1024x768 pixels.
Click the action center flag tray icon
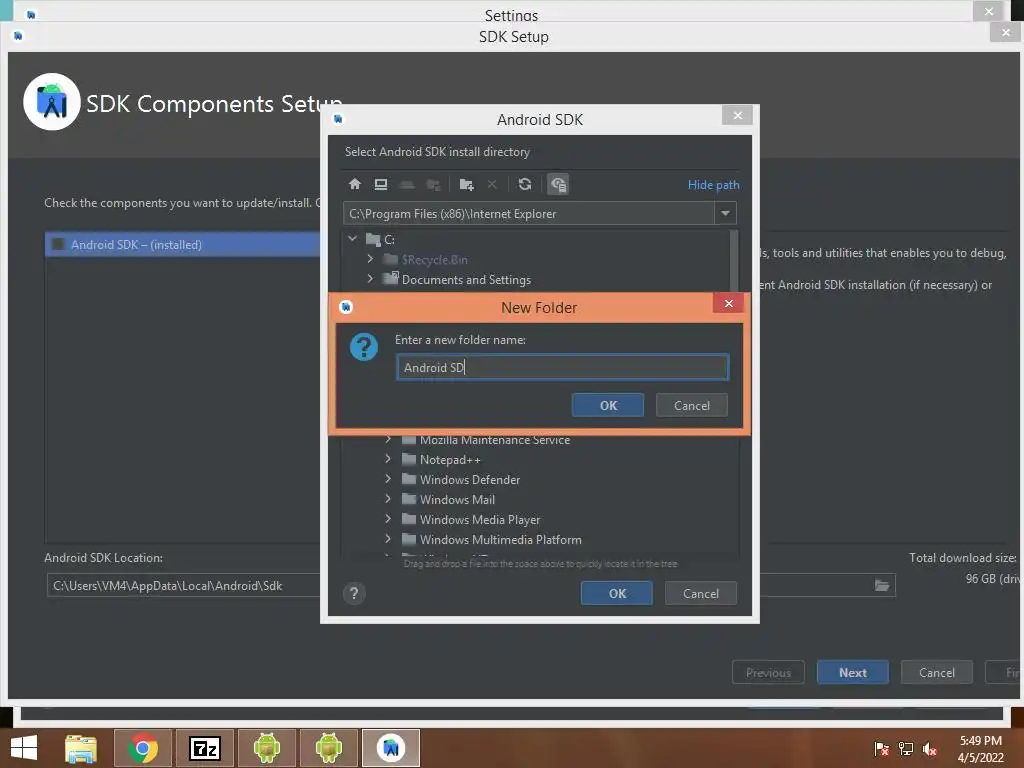point(881,749)
